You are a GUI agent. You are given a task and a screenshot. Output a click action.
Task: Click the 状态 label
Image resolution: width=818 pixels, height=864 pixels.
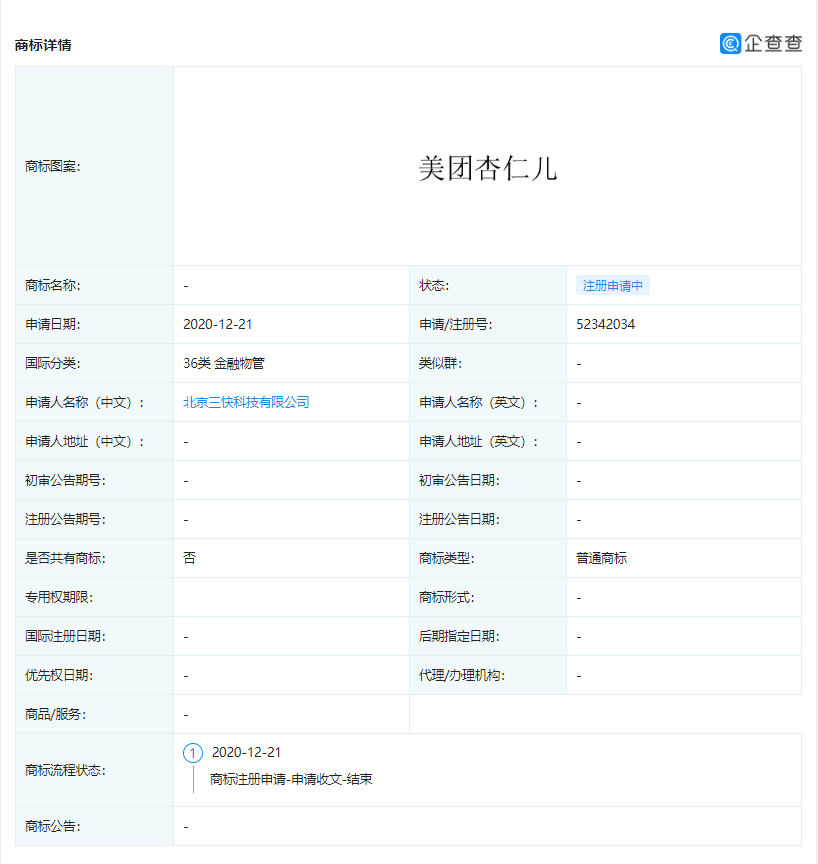tap(434, 285)
